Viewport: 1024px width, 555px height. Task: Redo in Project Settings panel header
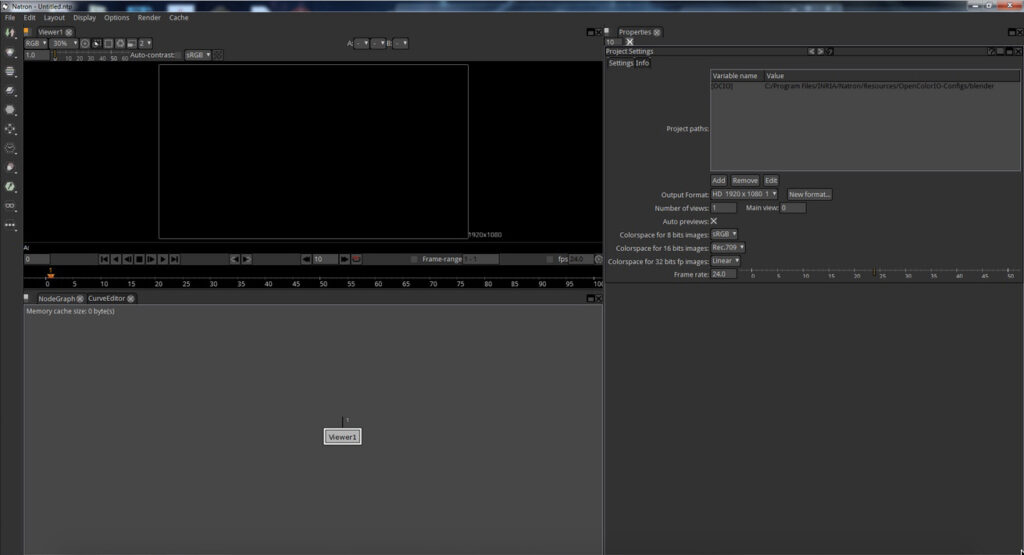[x=820, y=52]
